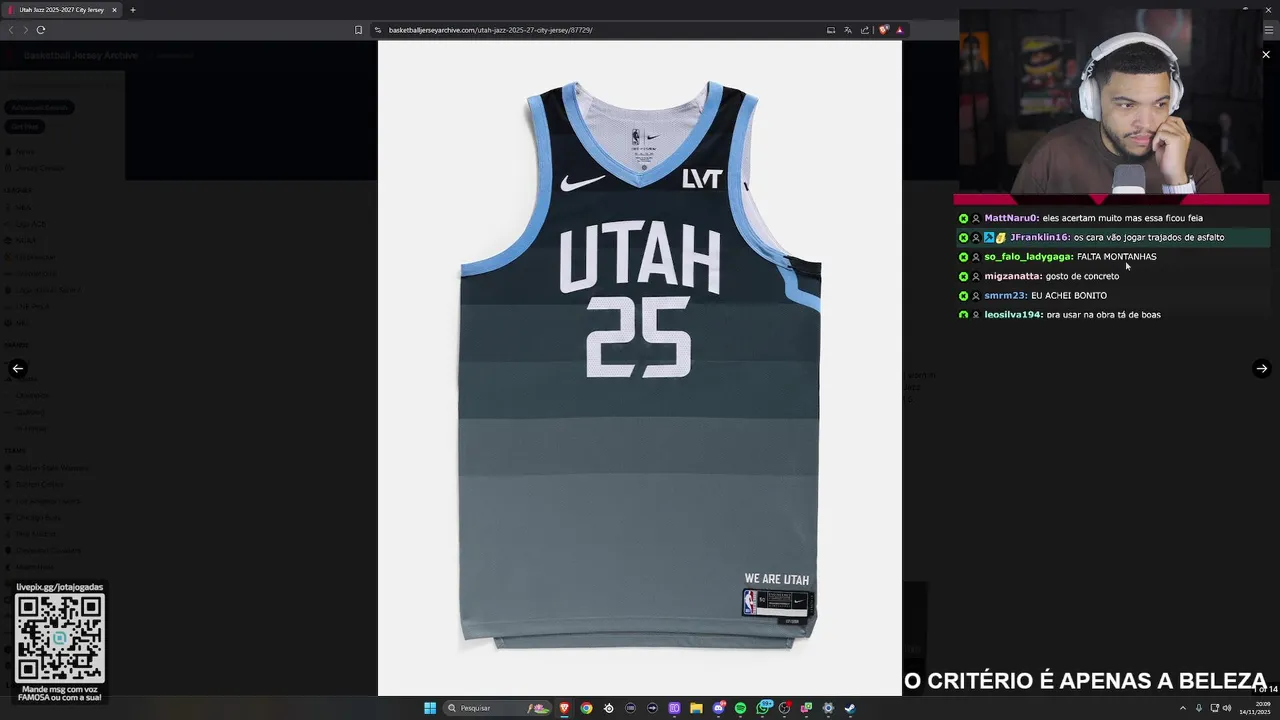
Task: Show next jersey image with right arrow
Action: tap(1262, 368)
